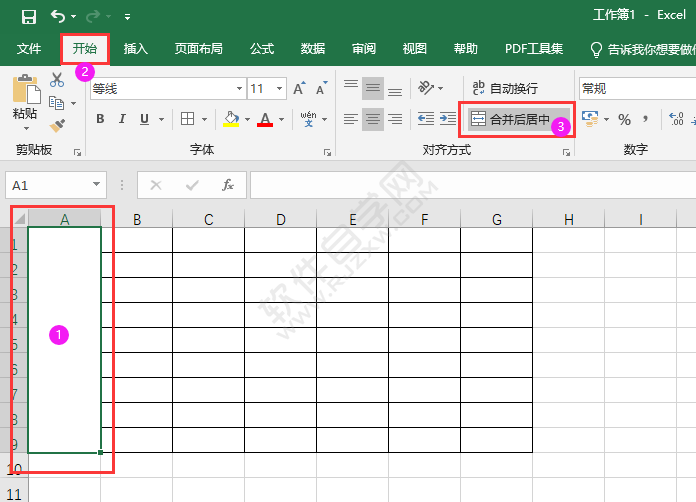Open the 剪贴板 dialog launcher
Image resolution: width=696 pixels, height=502 pixels.
click(78, 153)
